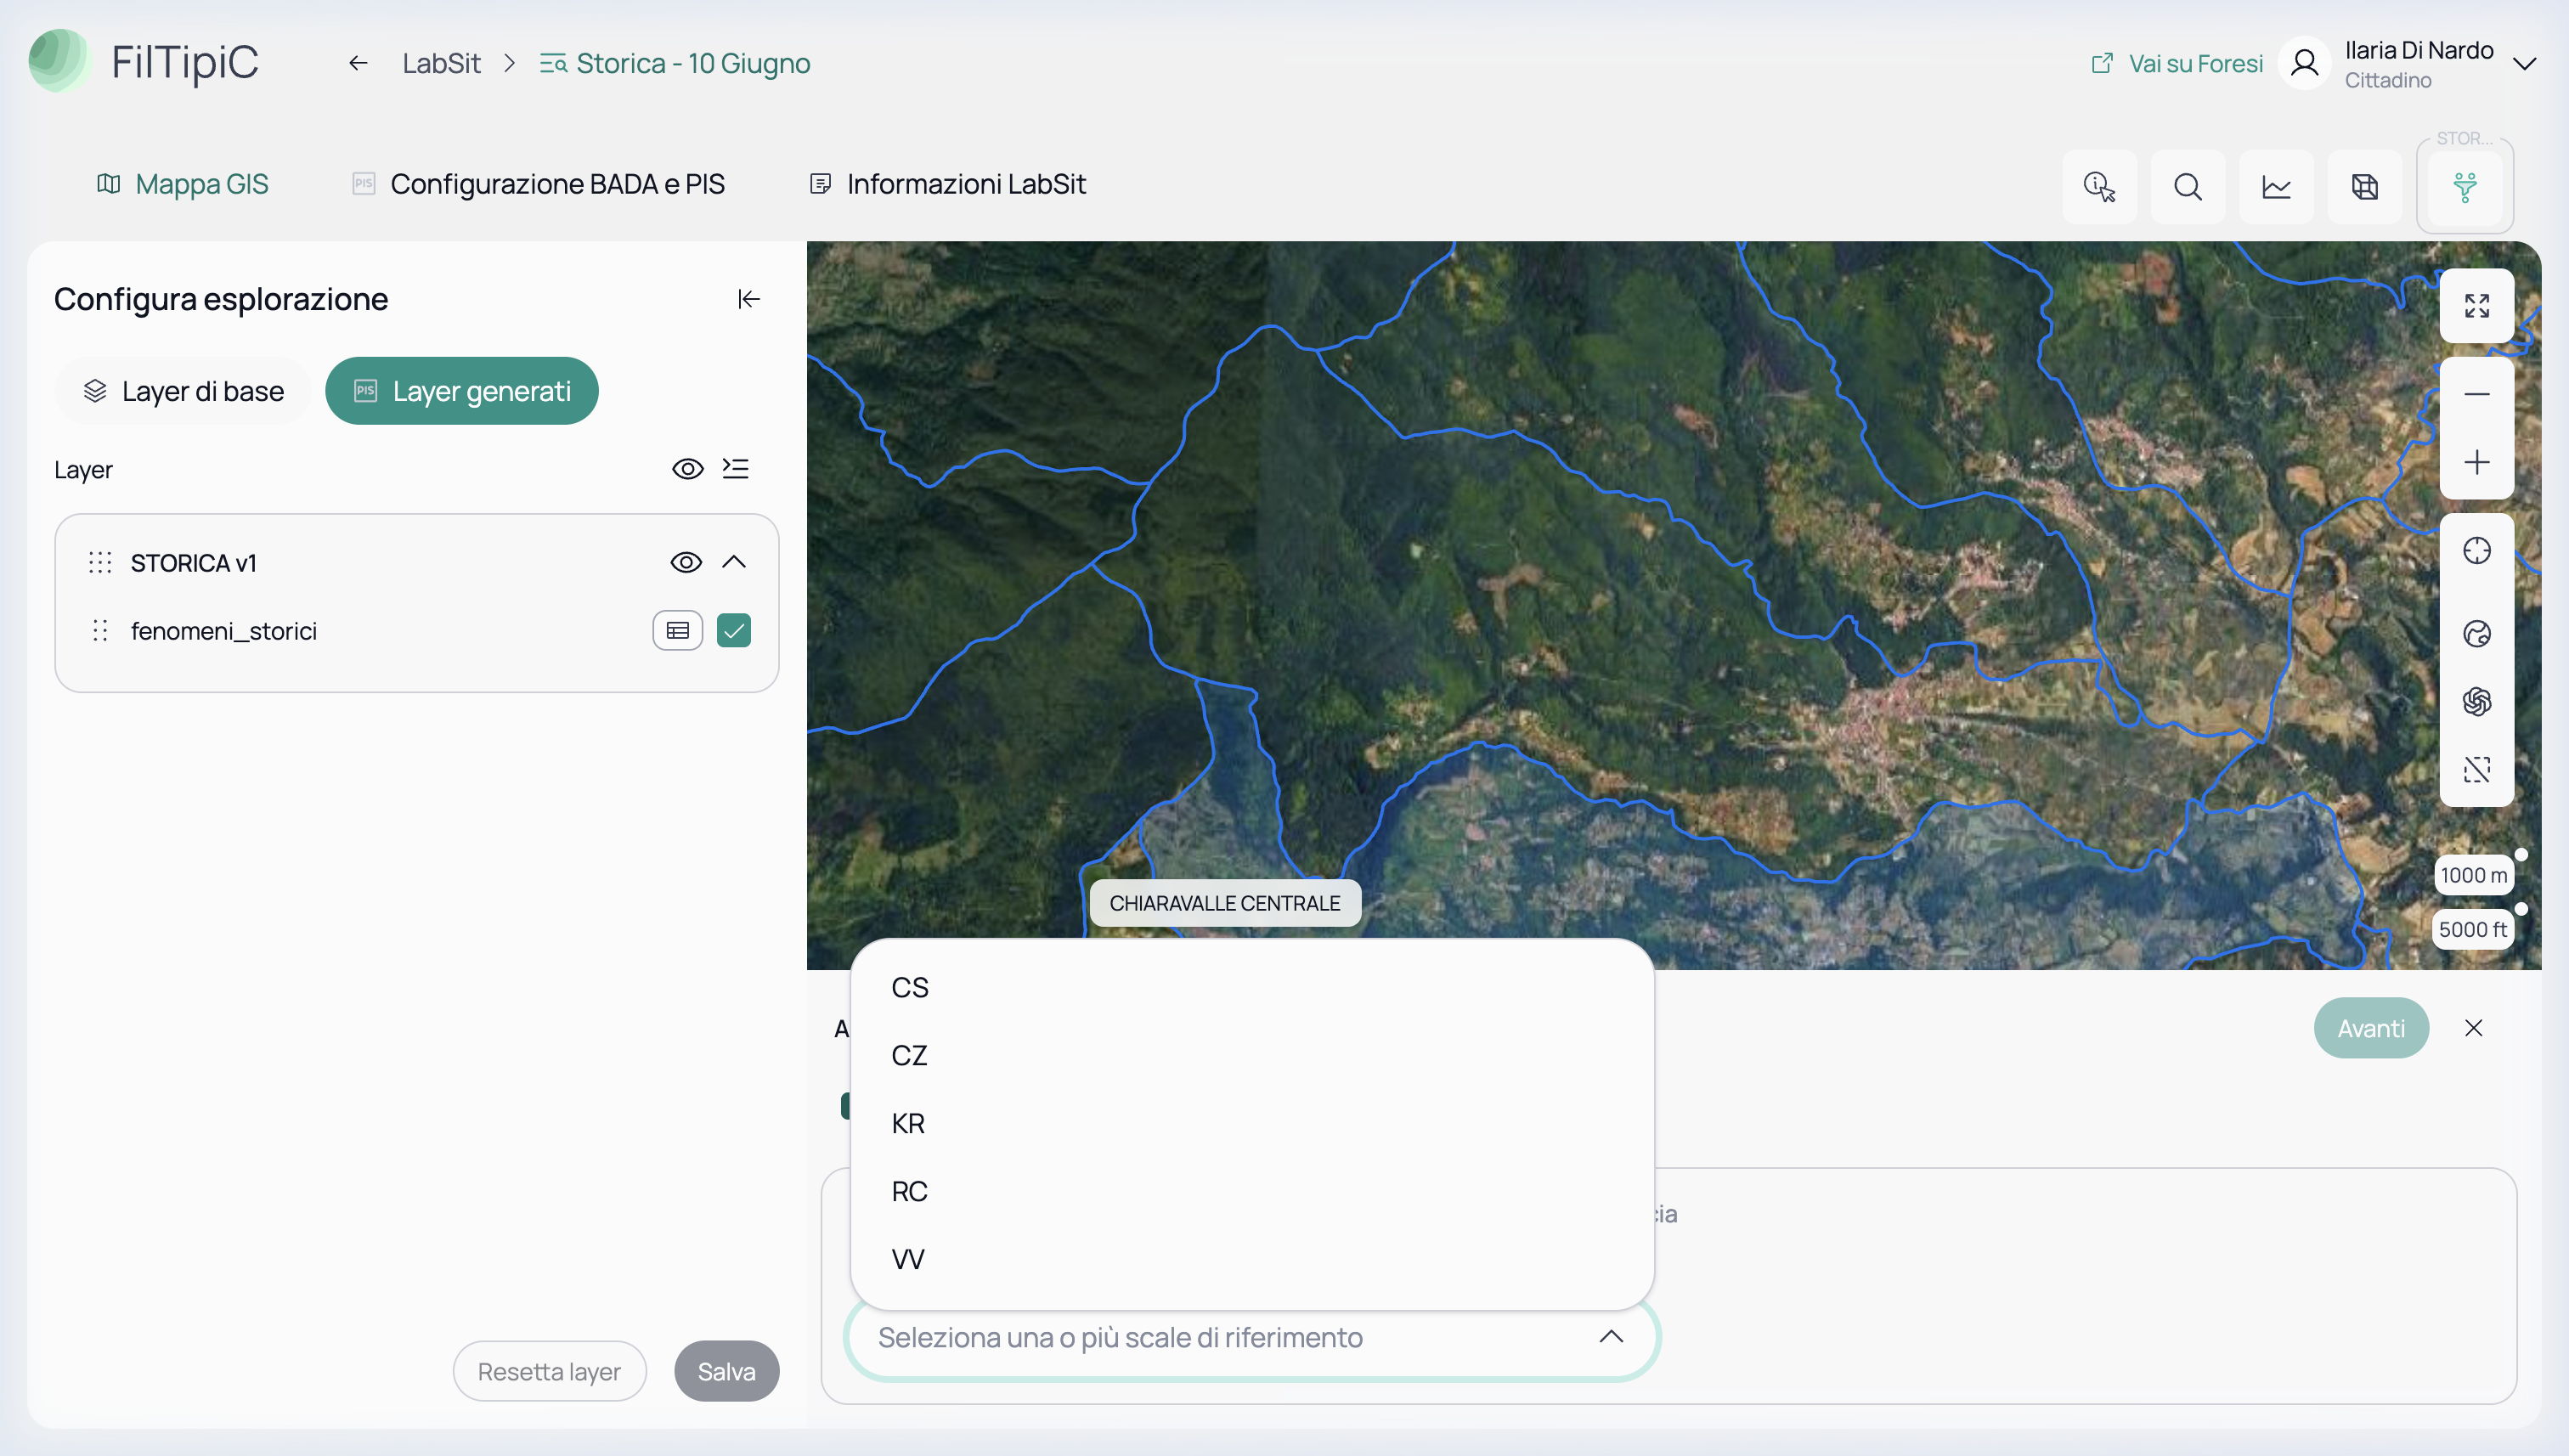Click the Seleziona scale di riferimento field
This screenshot has width=2569, height=1456.
coord(1252,1338)
